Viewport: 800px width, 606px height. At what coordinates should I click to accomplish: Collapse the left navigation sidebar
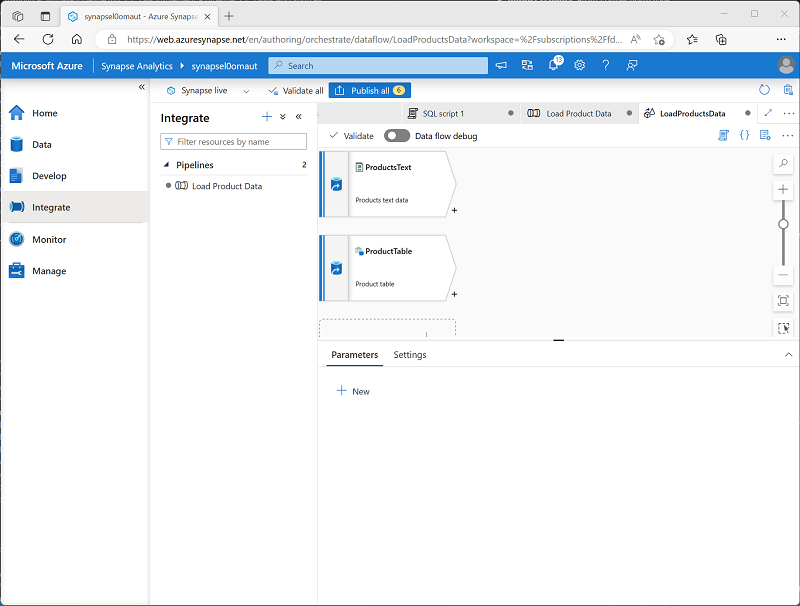(142, 87)
